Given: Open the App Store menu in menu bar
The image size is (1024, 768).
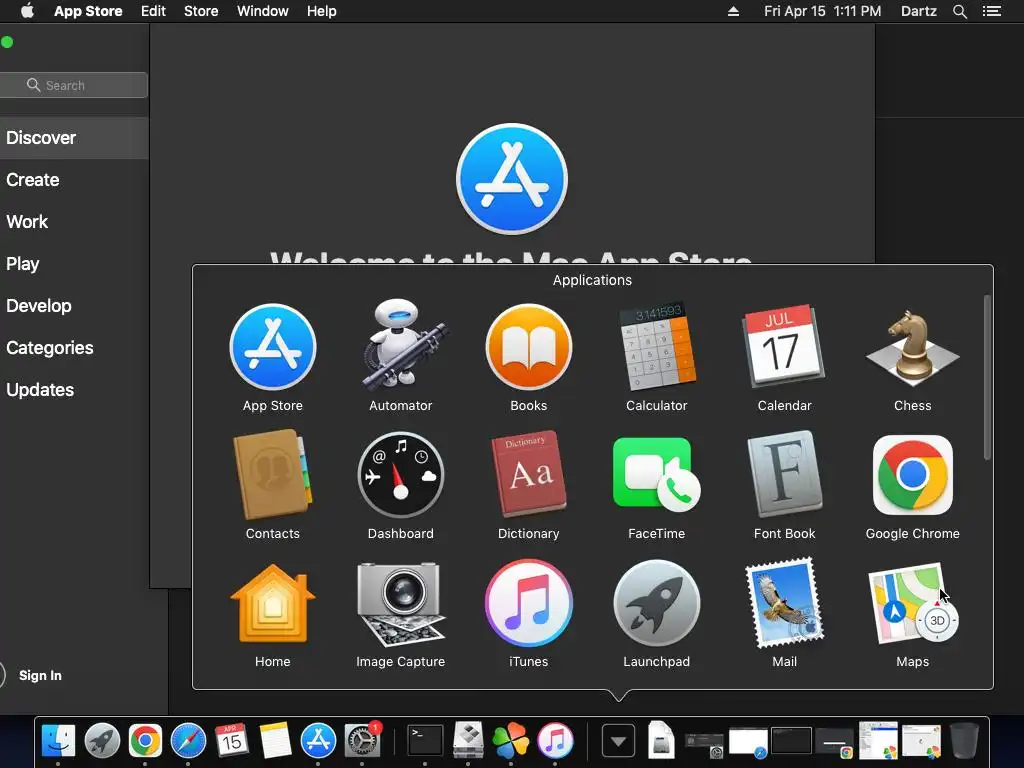Looking at the screenshot, I should pyautogui.click(x=88, y=11).
